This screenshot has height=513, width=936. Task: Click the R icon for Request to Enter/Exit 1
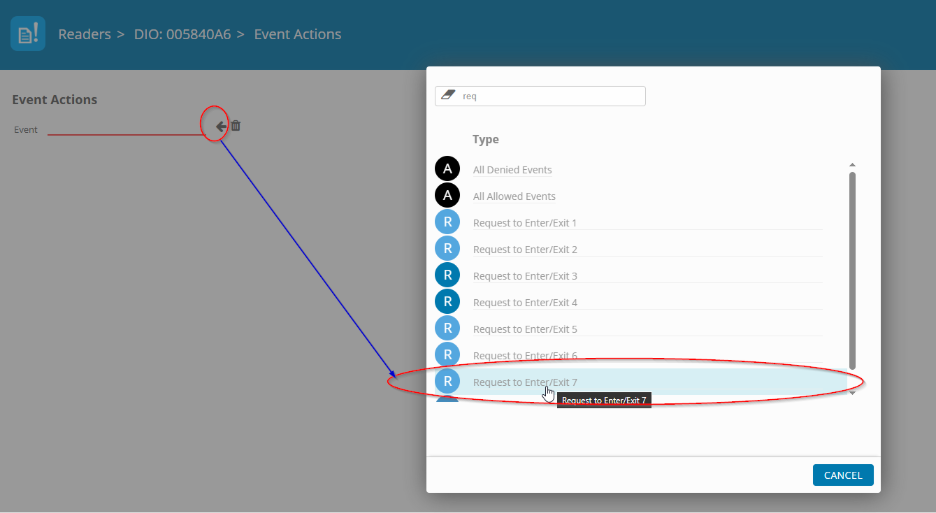447,222
